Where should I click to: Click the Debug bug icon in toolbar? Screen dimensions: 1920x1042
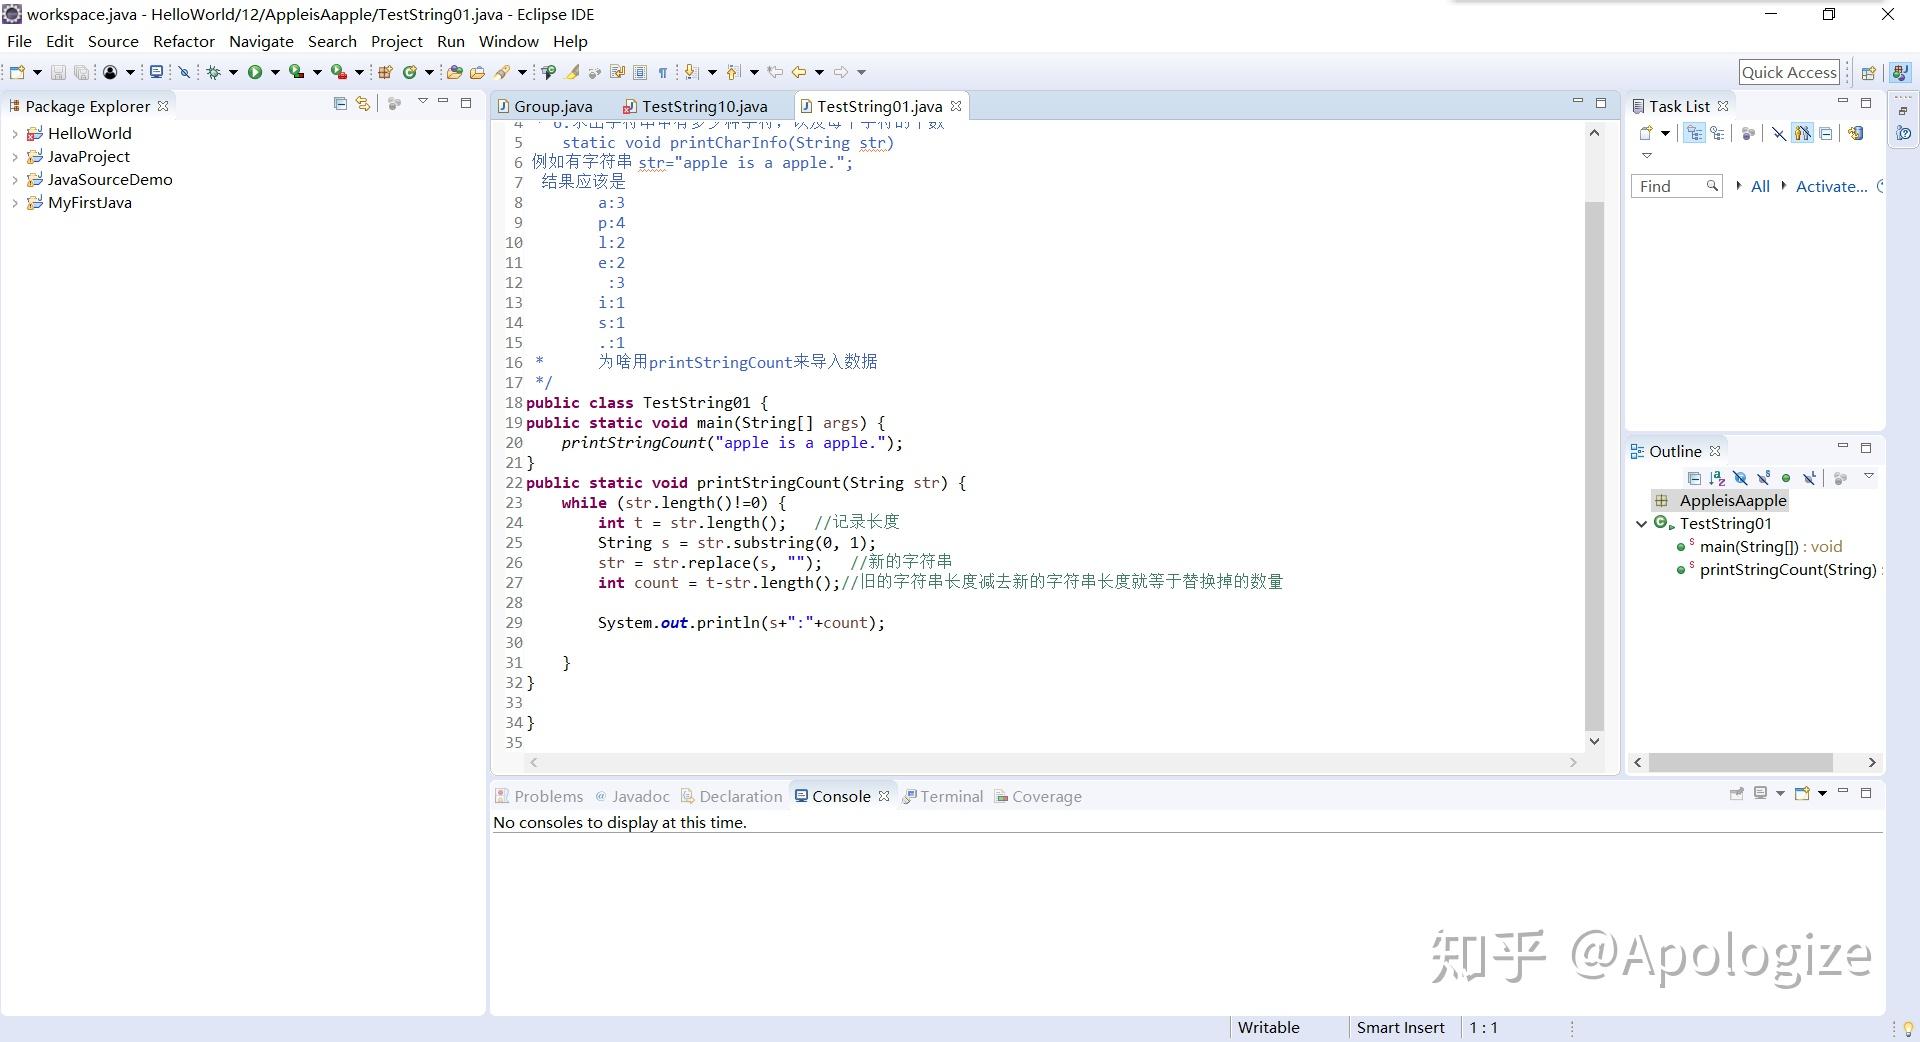click(x=213, y=72)
